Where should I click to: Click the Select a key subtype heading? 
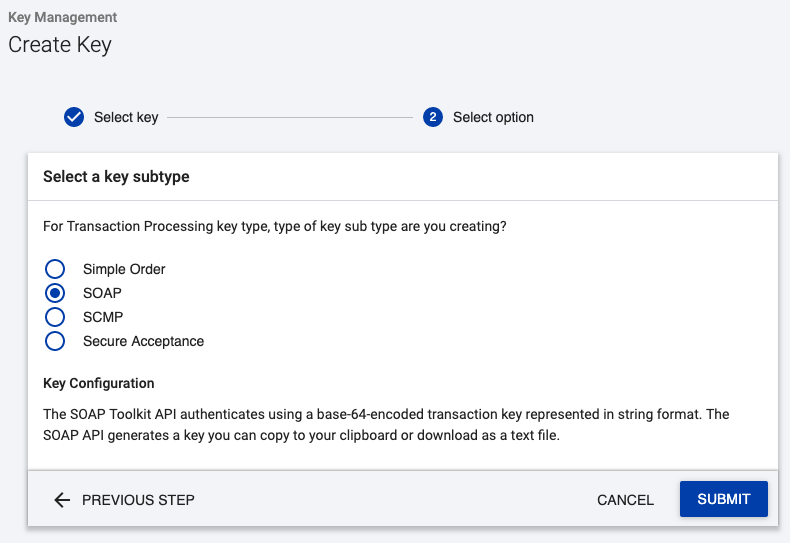click(x=116, y=177)
